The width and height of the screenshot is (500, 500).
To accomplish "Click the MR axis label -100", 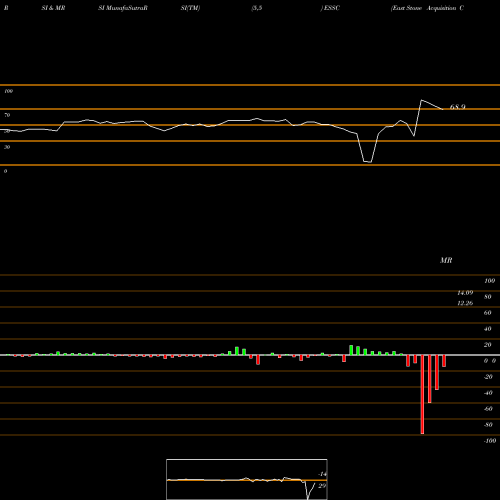I will pos(490,441).
